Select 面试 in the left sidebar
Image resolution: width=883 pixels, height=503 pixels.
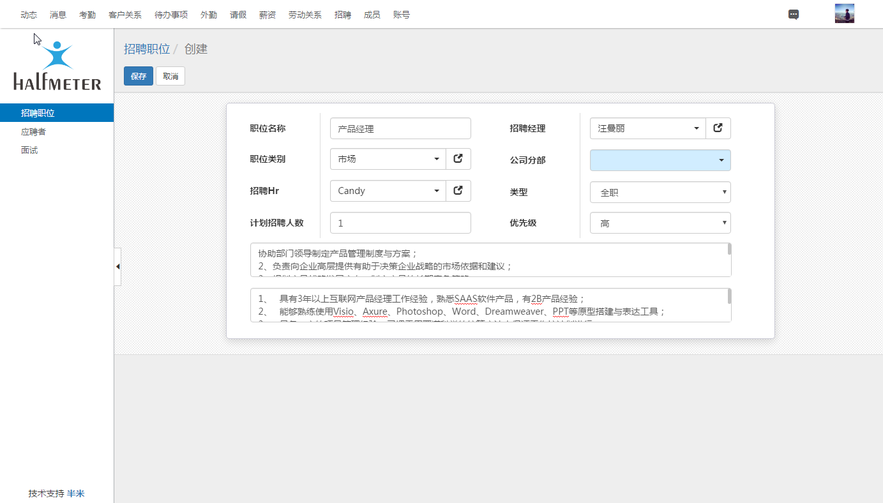tap(30, 150)
